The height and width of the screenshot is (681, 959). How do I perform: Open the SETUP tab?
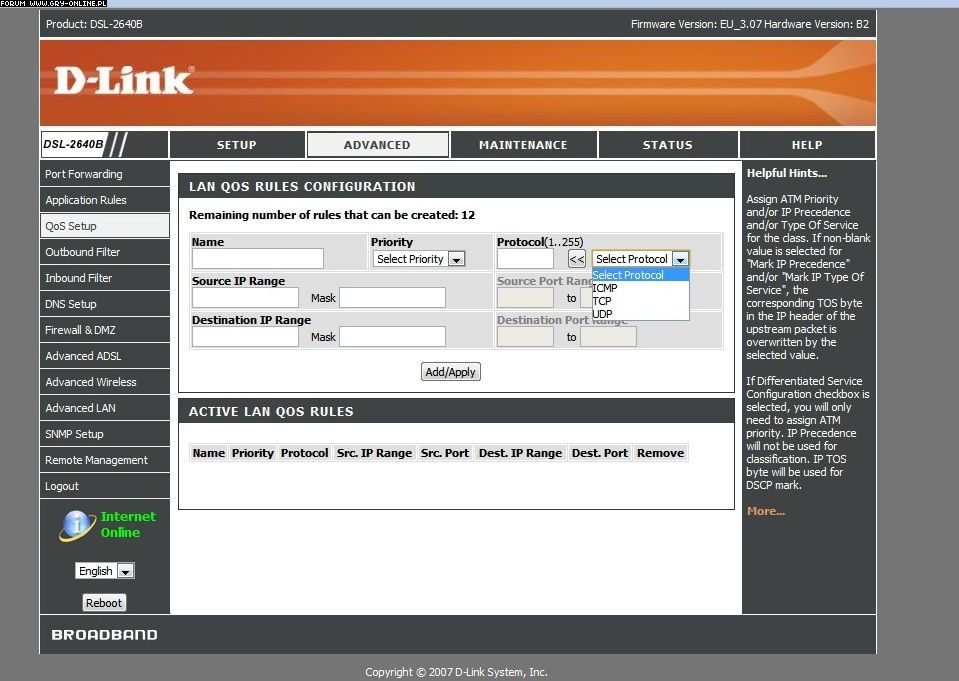(x=237, y=145)
